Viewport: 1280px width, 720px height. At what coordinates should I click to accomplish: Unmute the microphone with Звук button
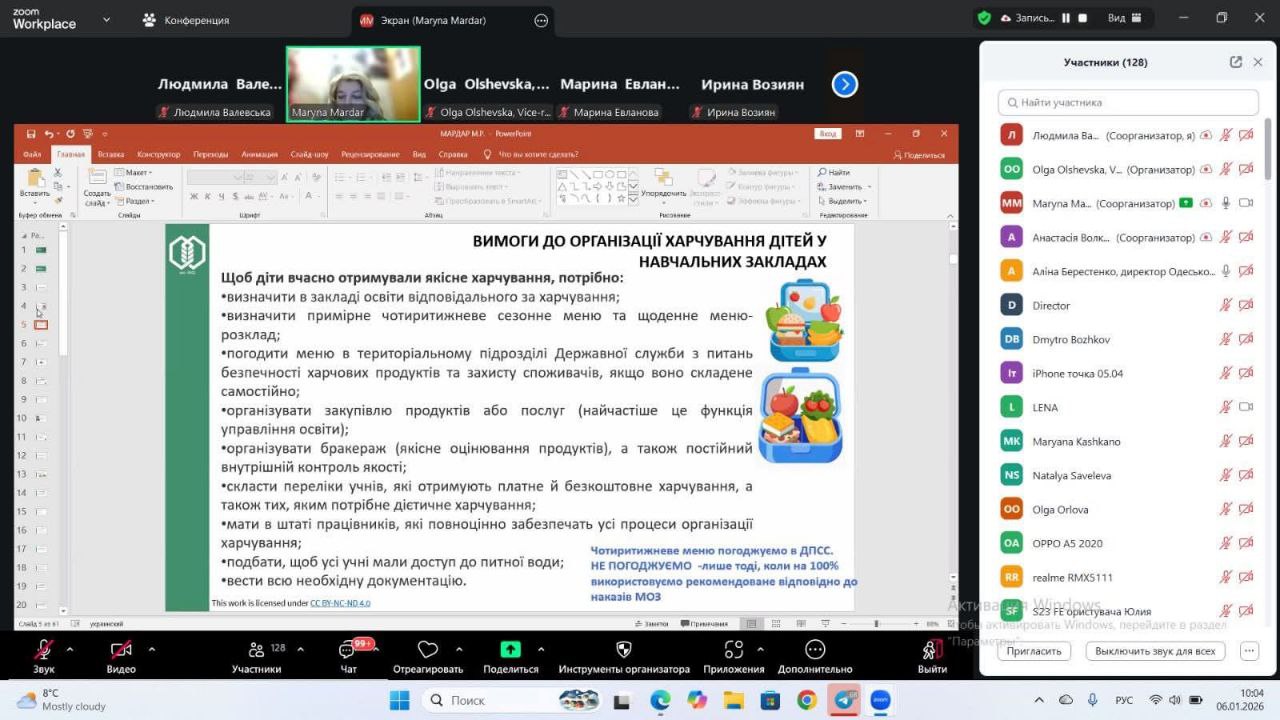point(43,650)
